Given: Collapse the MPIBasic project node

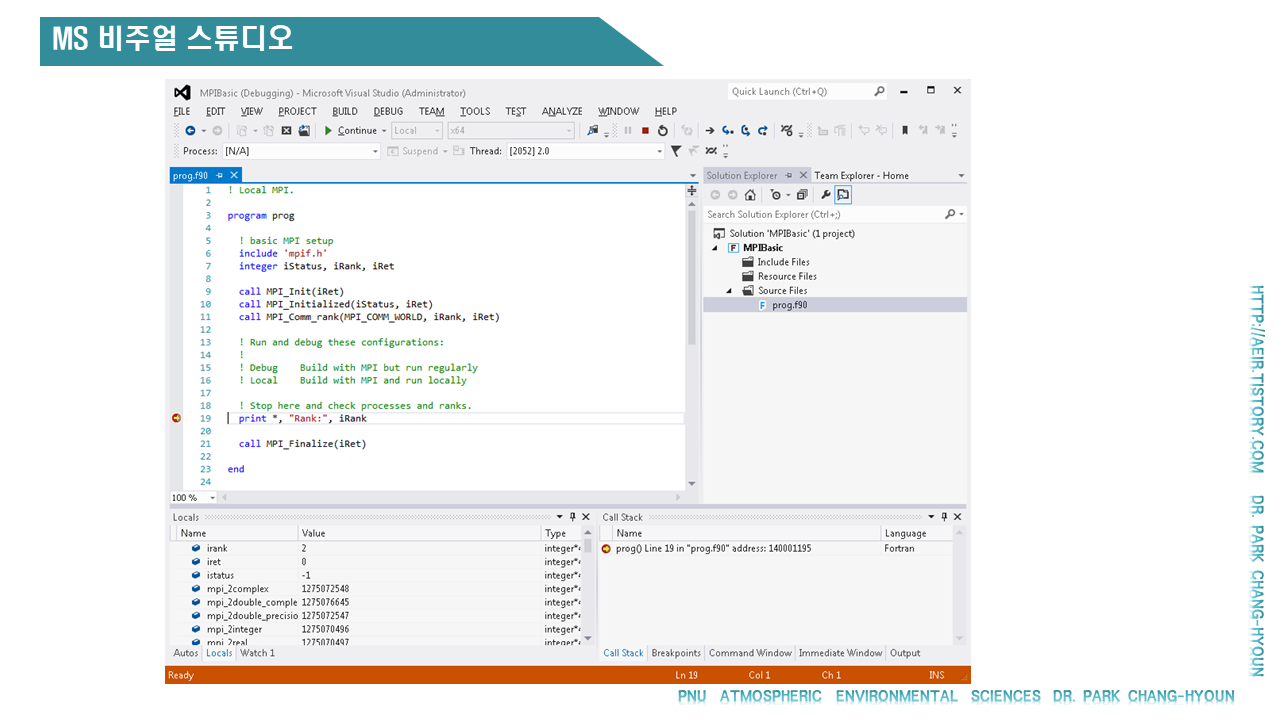Looking at the screenshot, I should click(x=715, y=248).
